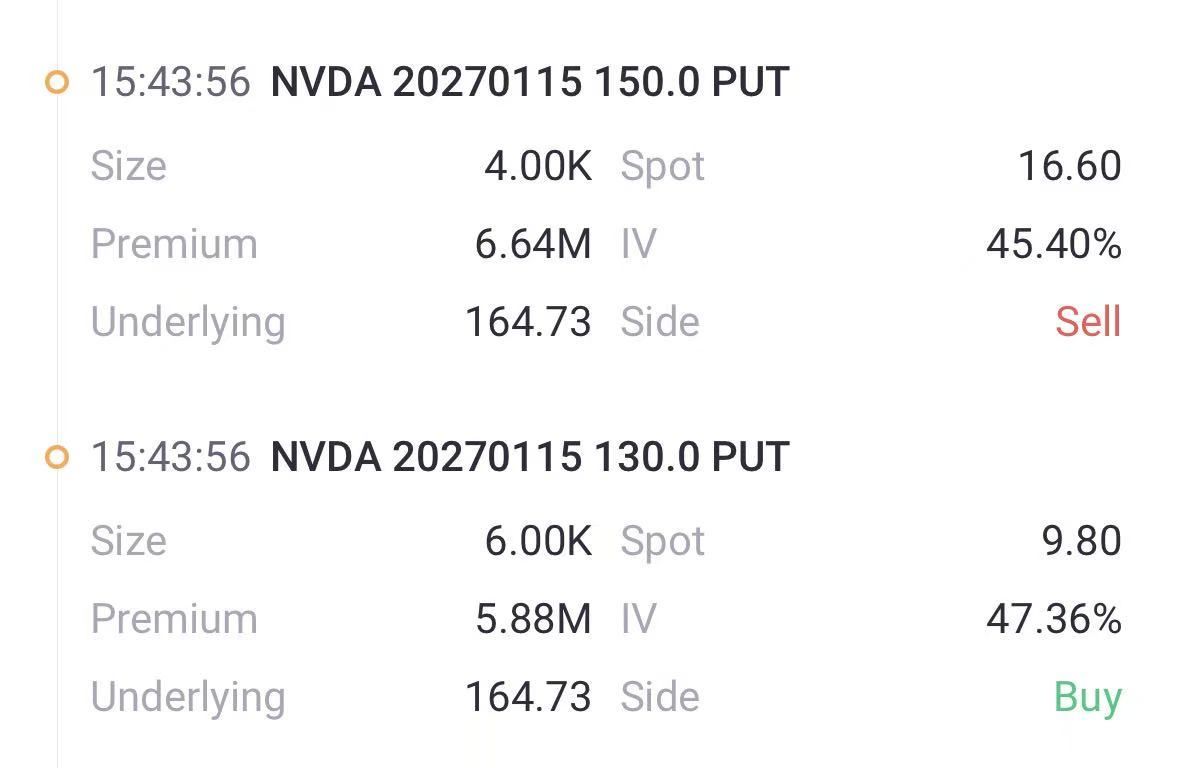1179x768 pixels.
Task: Click the IV label in the 130.0 PUT trade
Action: coord(638,619)
